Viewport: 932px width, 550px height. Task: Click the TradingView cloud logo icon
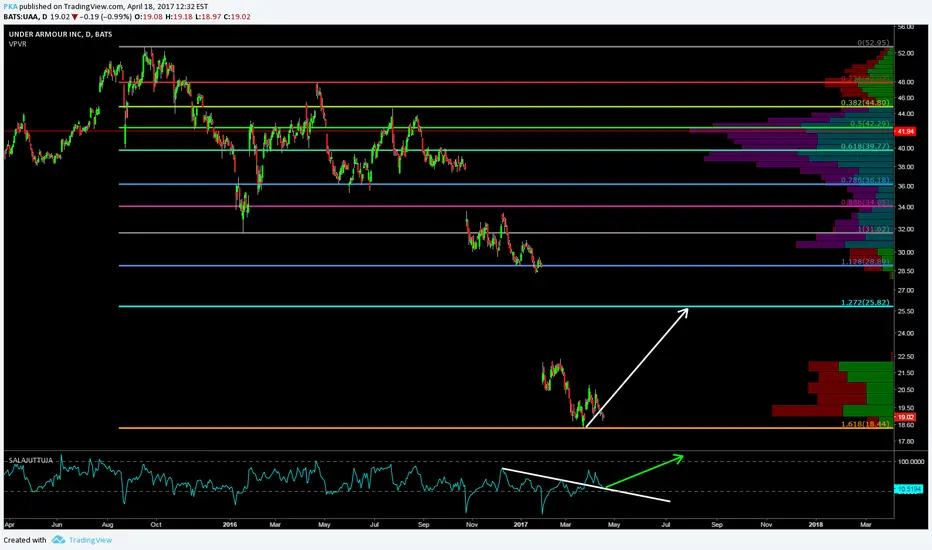(58, 540)
